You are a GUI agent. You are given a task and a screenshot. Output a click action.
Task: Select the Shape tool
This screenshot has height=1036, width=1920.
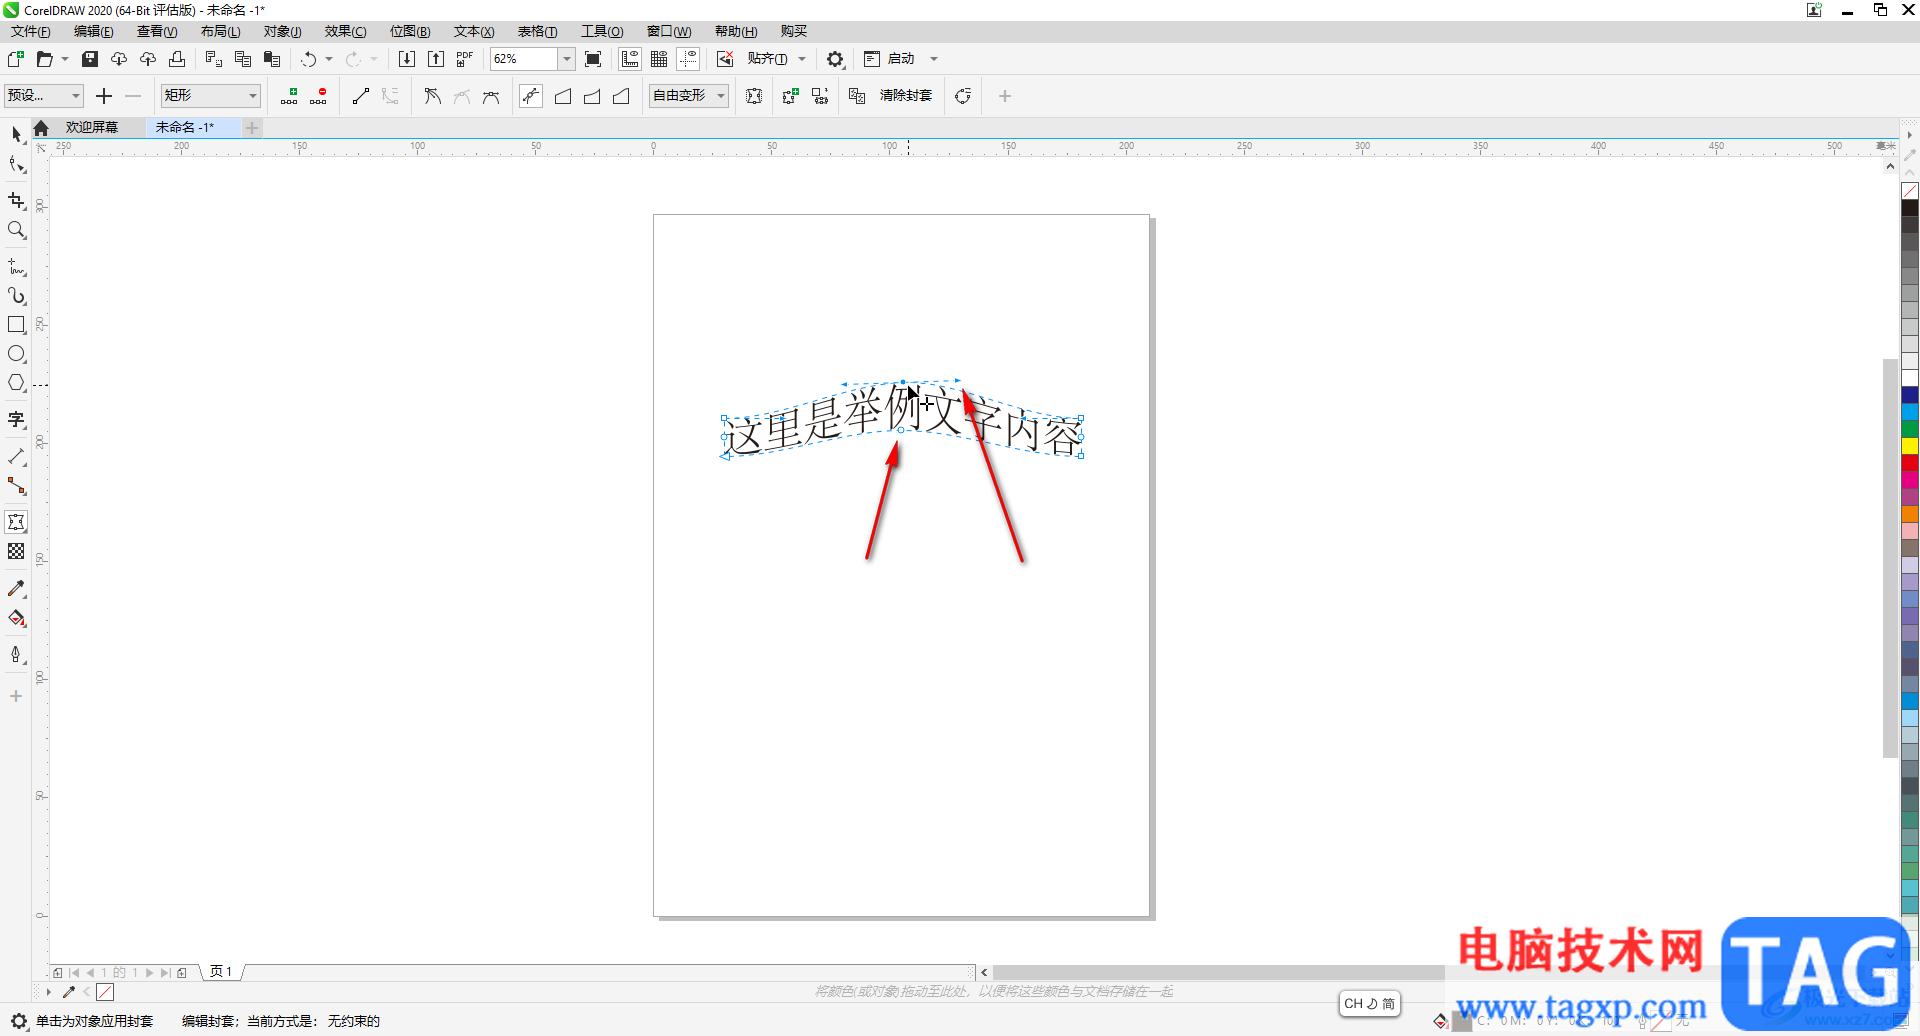click(16, 164)
